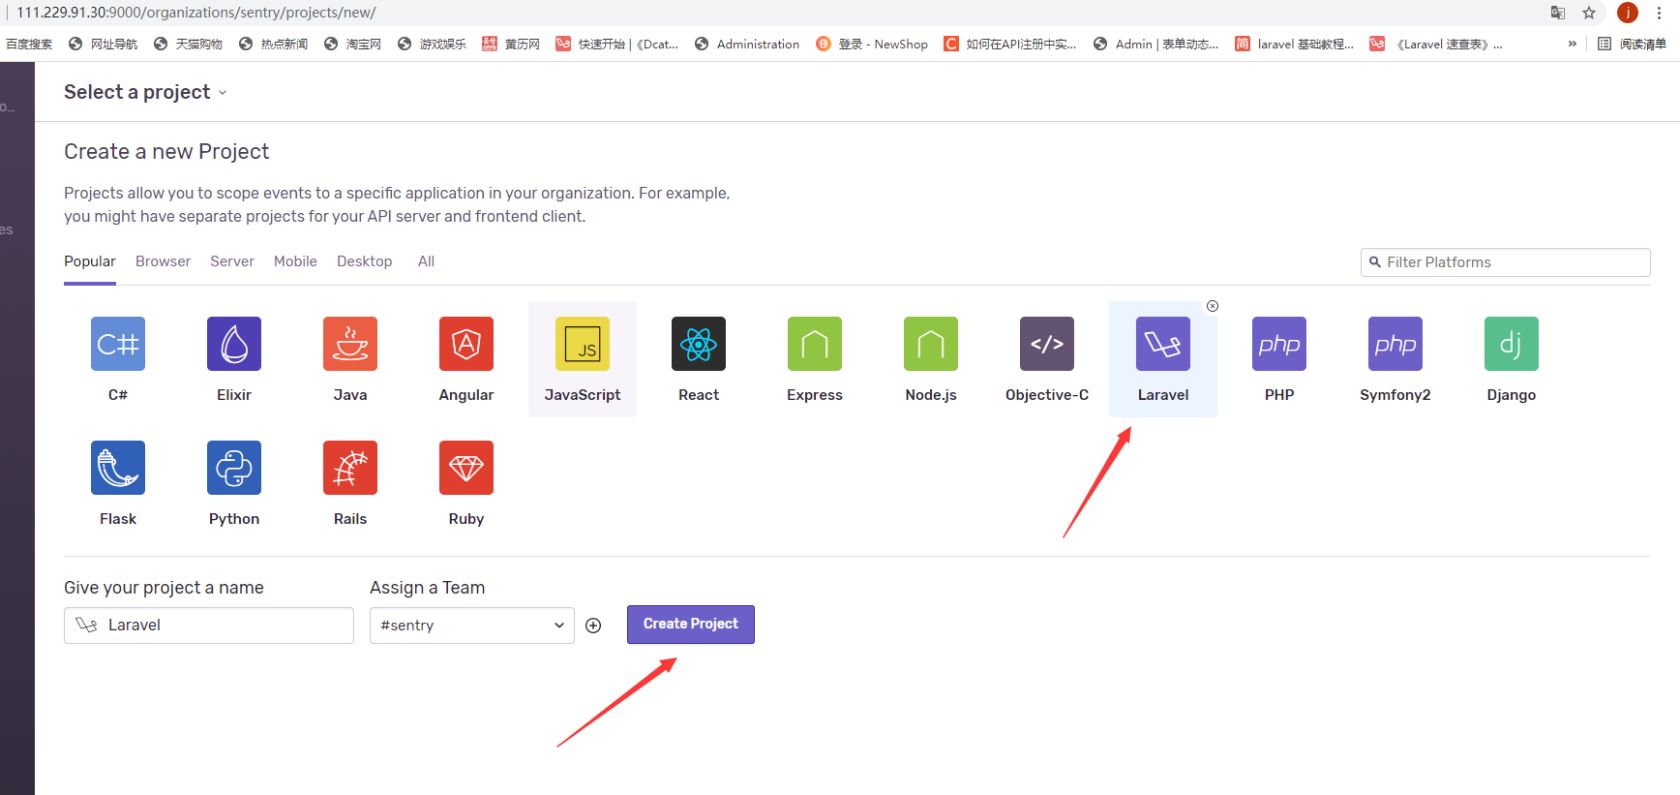Select the Angular platform
Viewport: 1680px width, 795px height.
[x=466, y=344]
